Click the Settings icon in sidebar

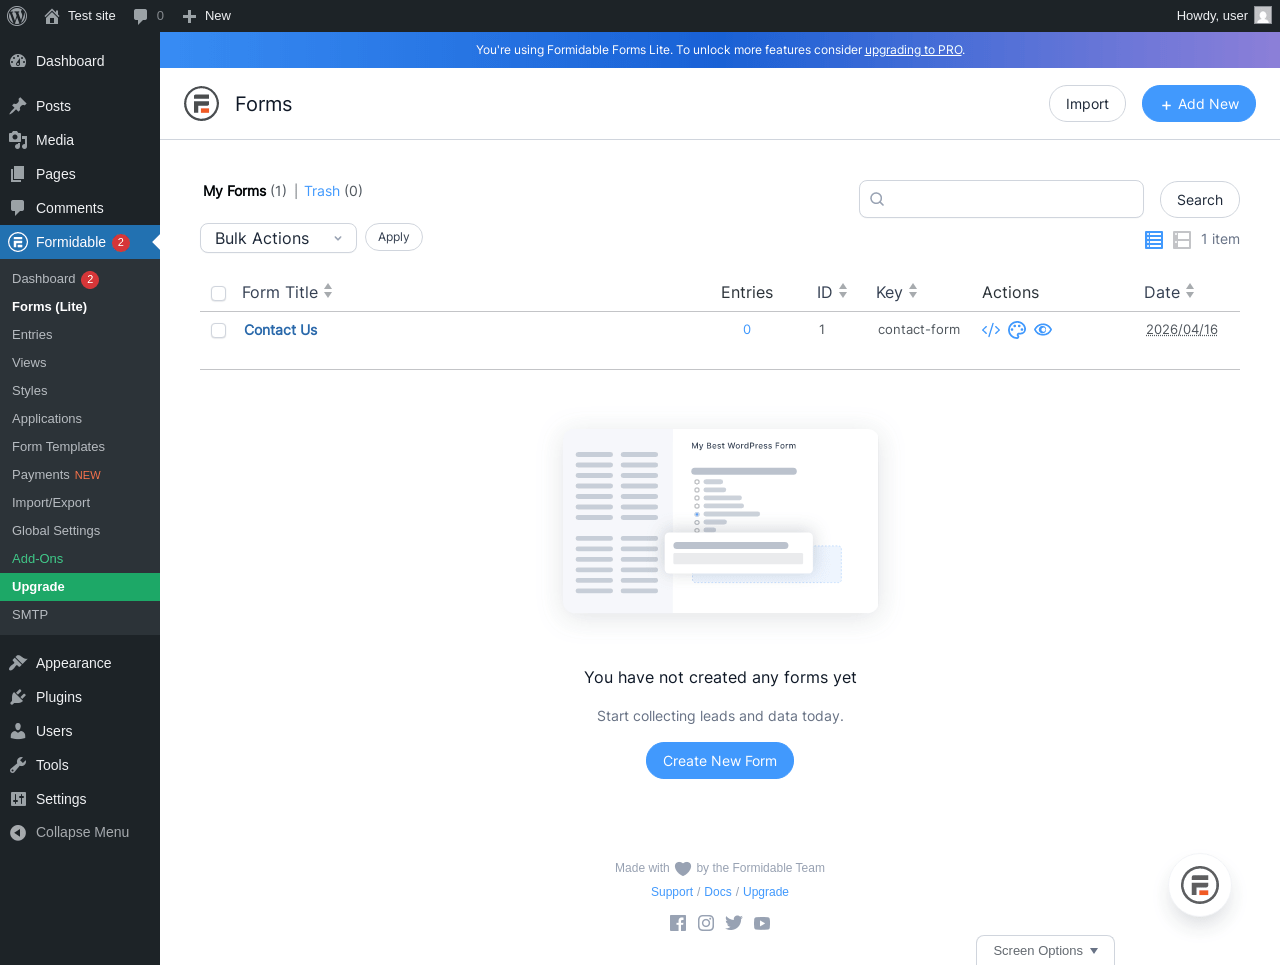pyautogui.click(x=18, y=799)
